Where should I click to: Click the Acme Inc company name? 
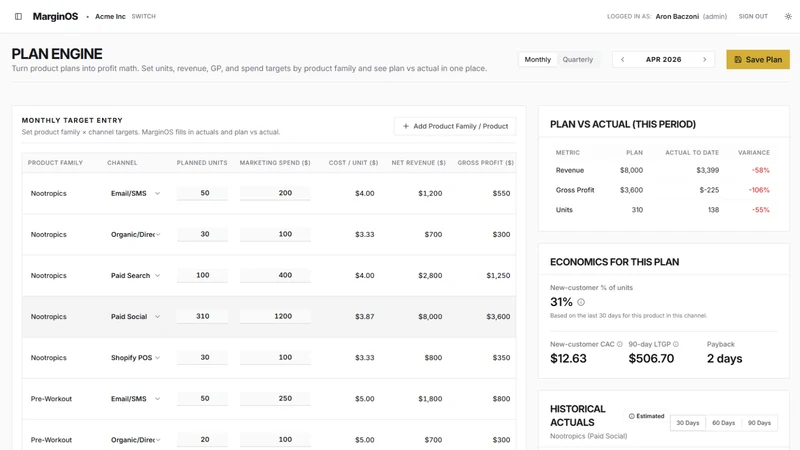[x=110, y=16]
